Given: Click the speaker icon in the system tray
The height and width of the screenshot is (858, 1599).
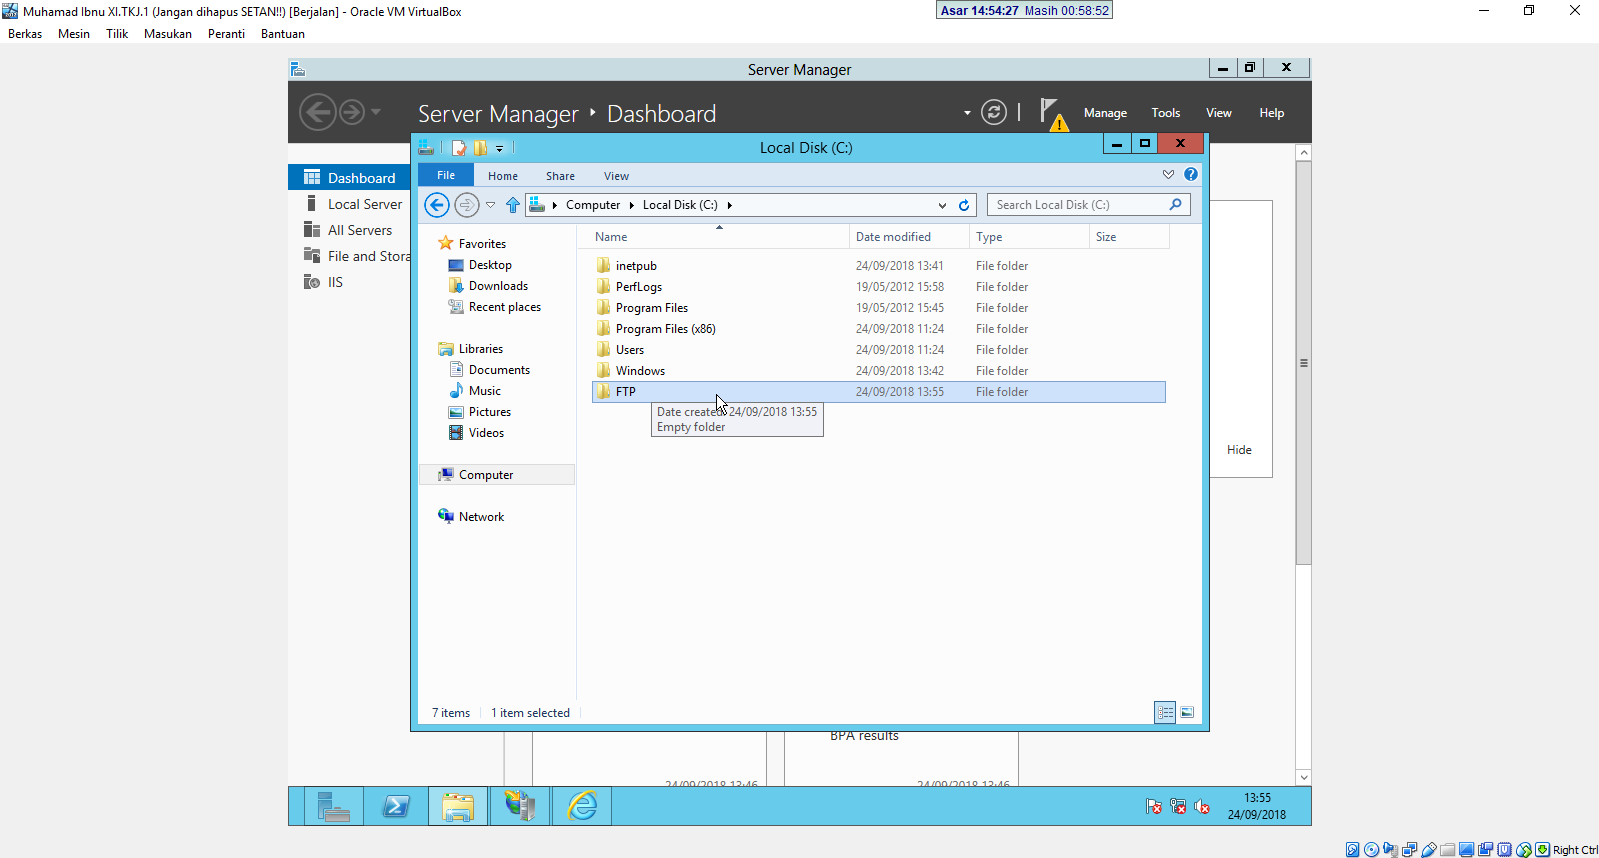Looking at the screenshot, I should pos(1202,806).
